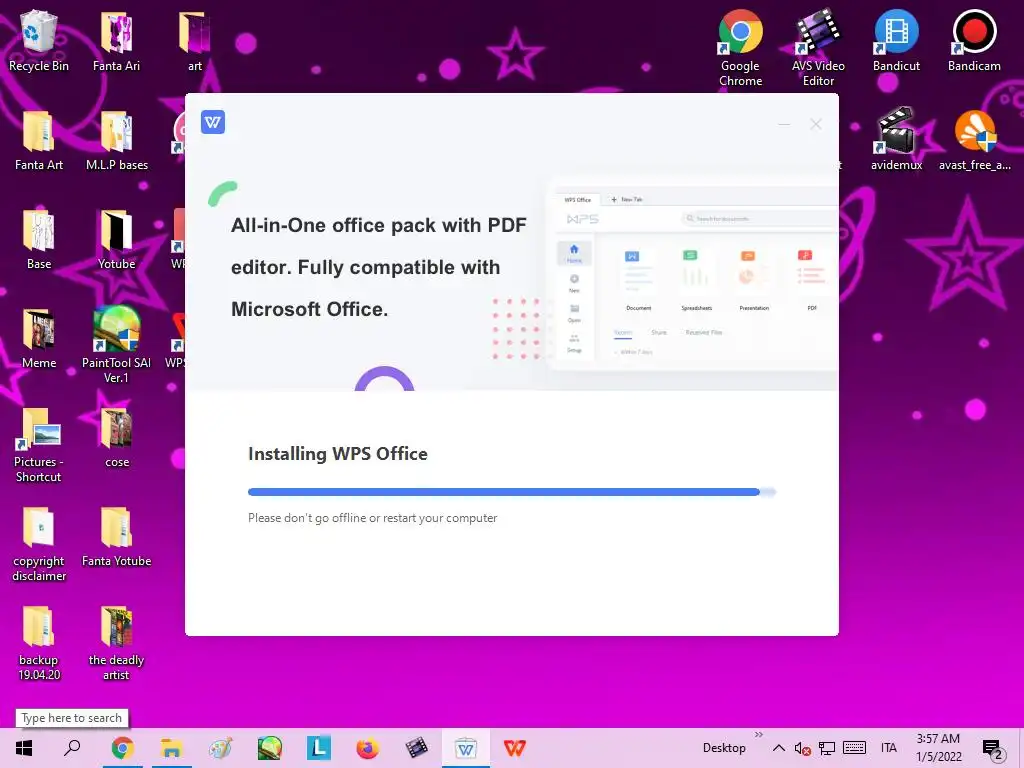Open the Bandicut desktop shortcut

[896, 40]
